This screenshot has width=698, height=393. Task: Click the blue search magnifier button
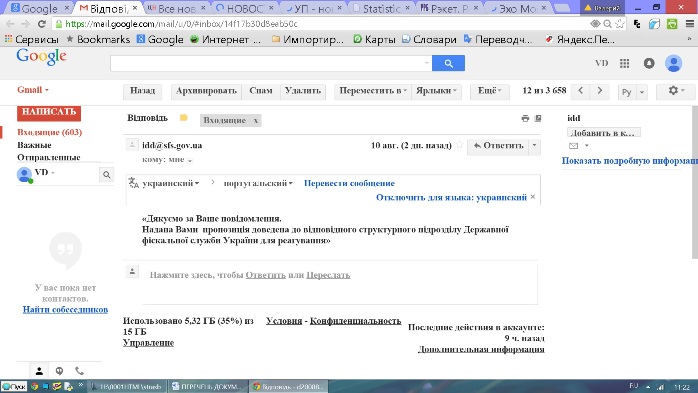[448, 63]
